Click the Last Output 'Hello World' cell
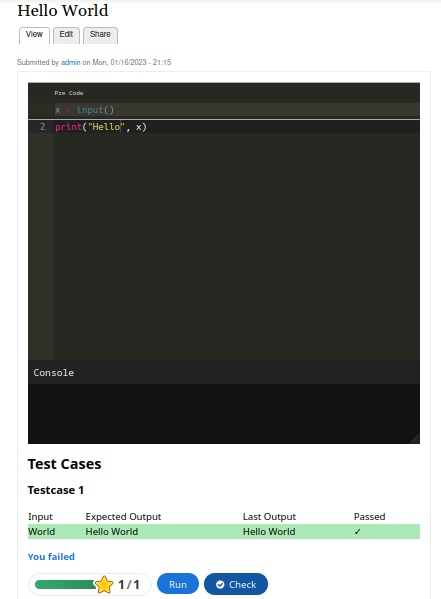 tap(269, 531)
